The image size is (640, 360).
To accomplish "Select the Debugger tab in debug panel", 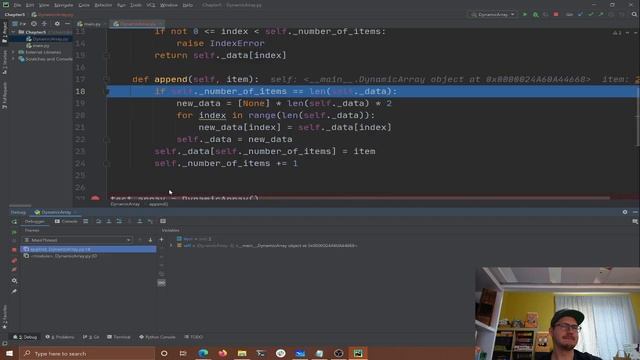I will click(35, 221).
